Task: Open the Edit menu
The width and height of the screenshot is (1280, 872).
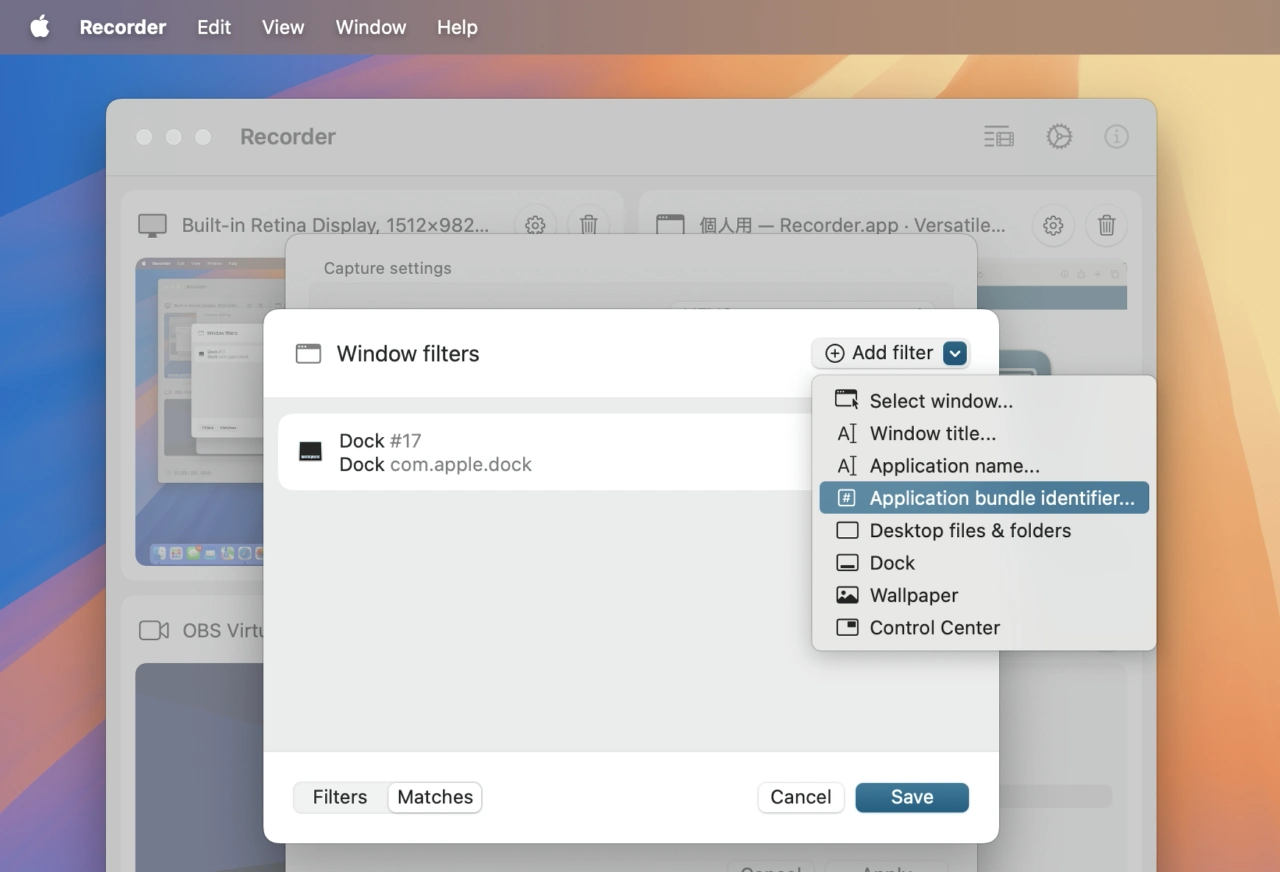Action: coord(214,27)
